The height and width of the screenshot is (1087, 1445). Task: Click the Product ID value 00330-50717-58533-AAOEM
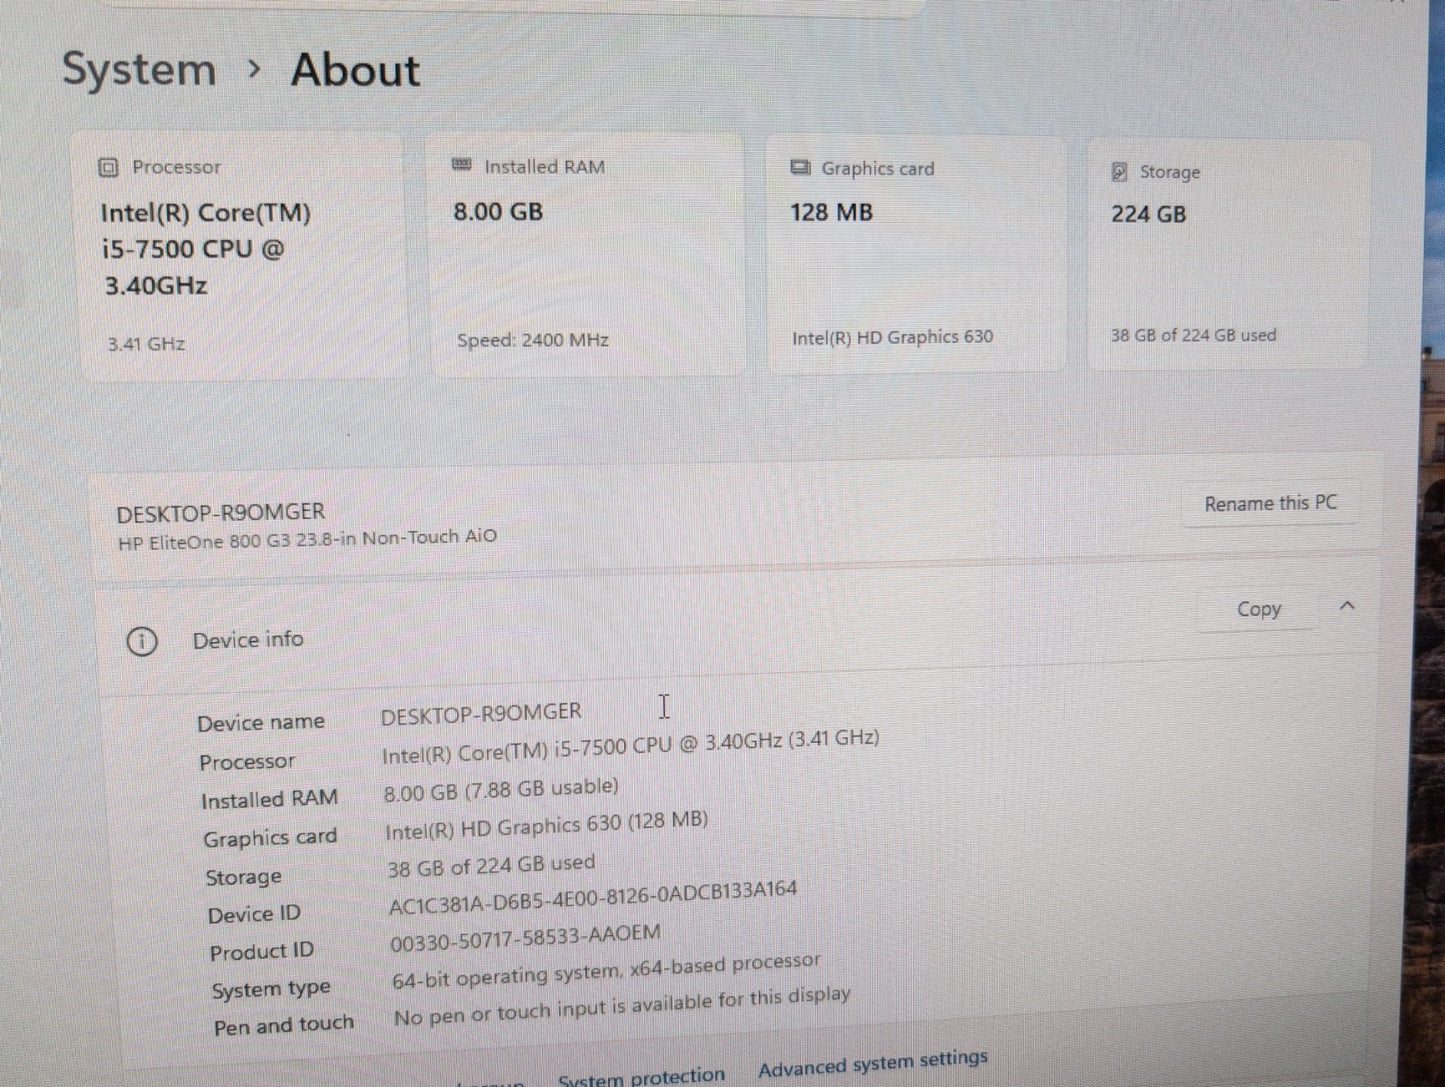pos(525,938)
